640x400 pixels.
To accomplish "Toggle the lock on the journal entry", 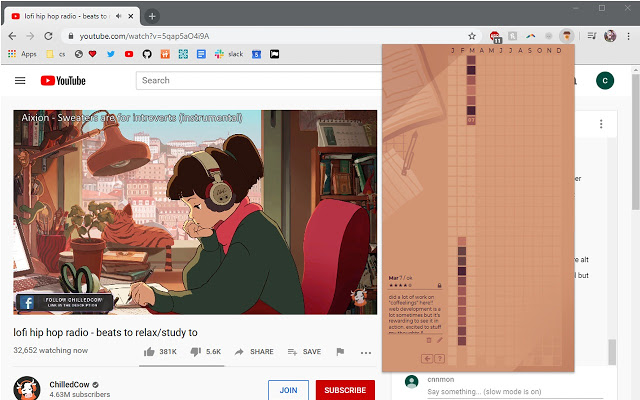I will [440, 285].
